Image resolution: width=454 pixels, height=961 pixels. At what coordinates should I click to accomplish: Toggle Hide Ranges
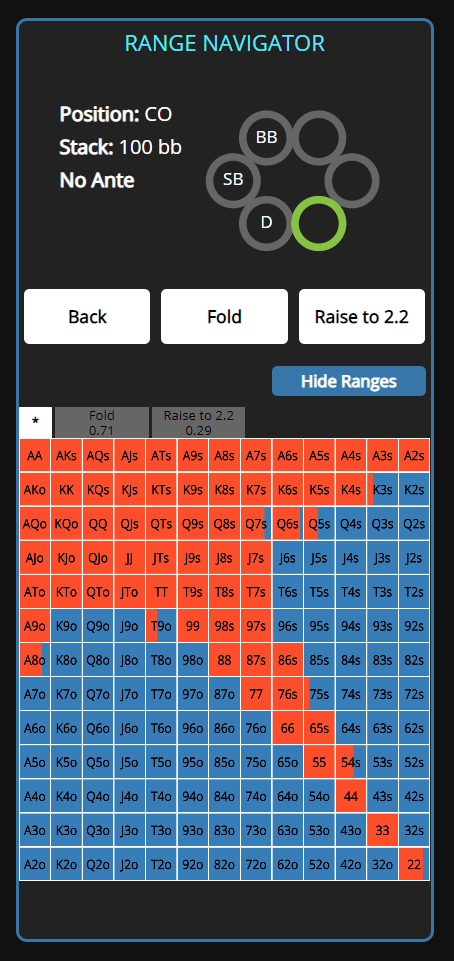pyautogui.click(x=349, y=381)
